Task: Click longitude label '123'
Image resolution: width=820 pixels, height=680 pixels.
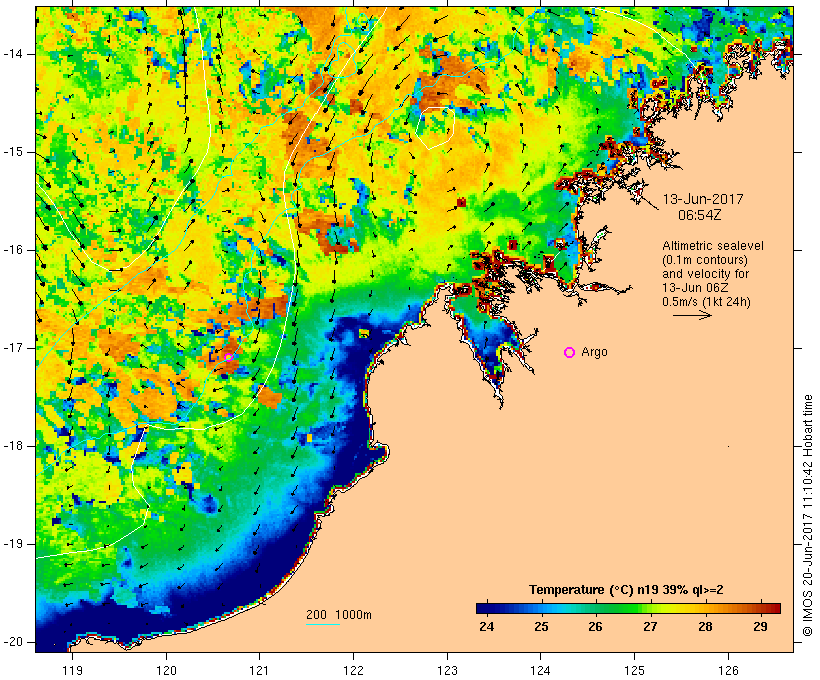Action: click(447, 670)
